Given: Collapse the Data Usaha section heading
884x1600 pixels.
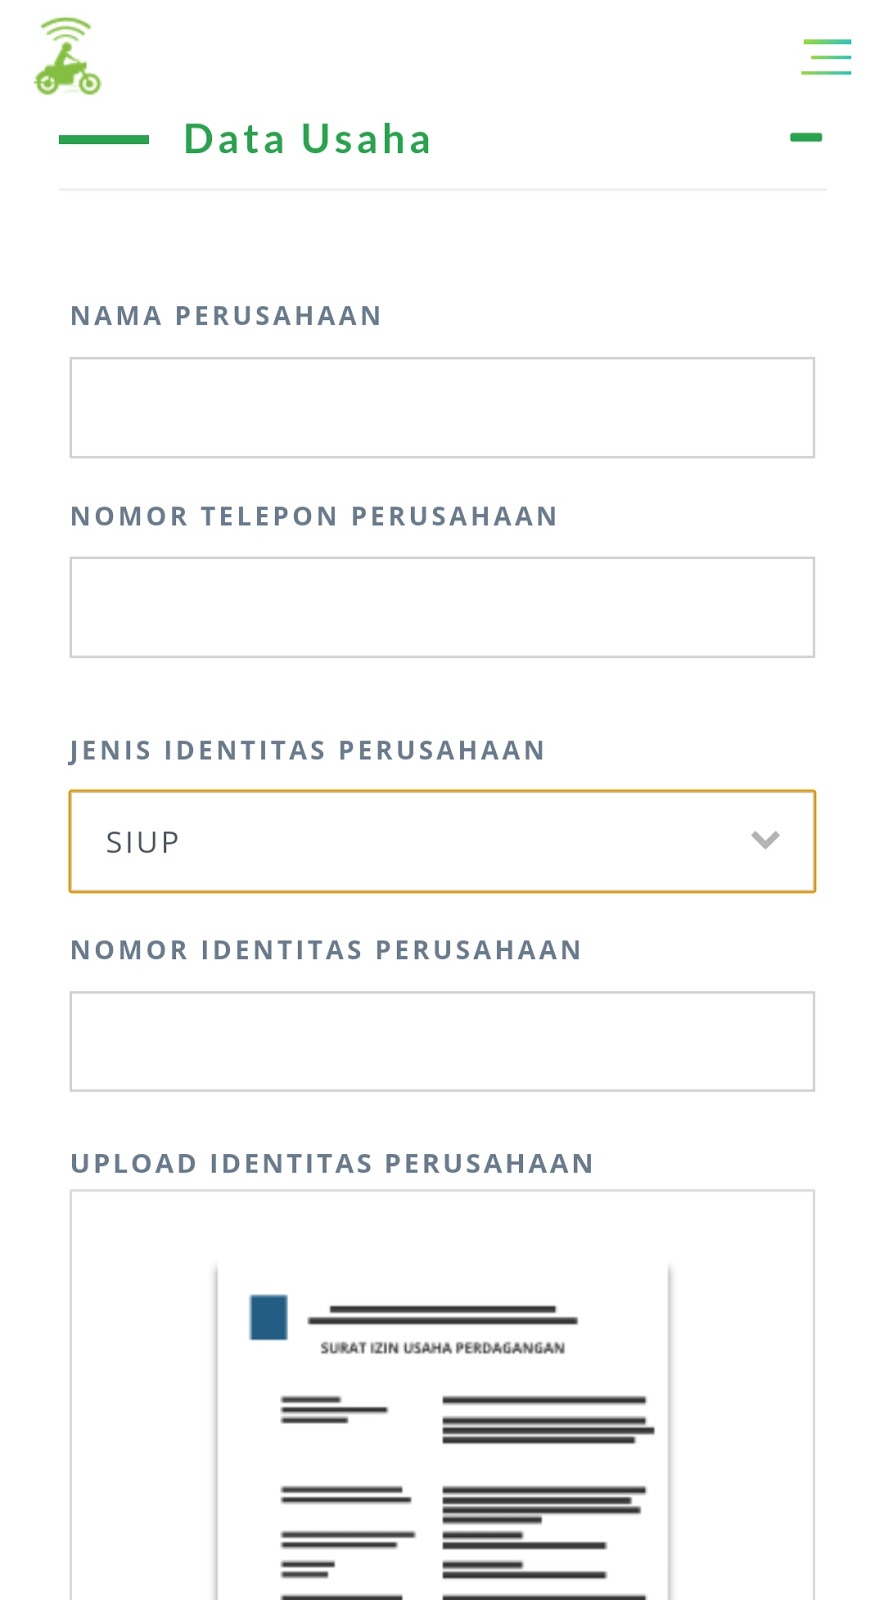Looking at the screenshot, I should [x=307, y=140].
